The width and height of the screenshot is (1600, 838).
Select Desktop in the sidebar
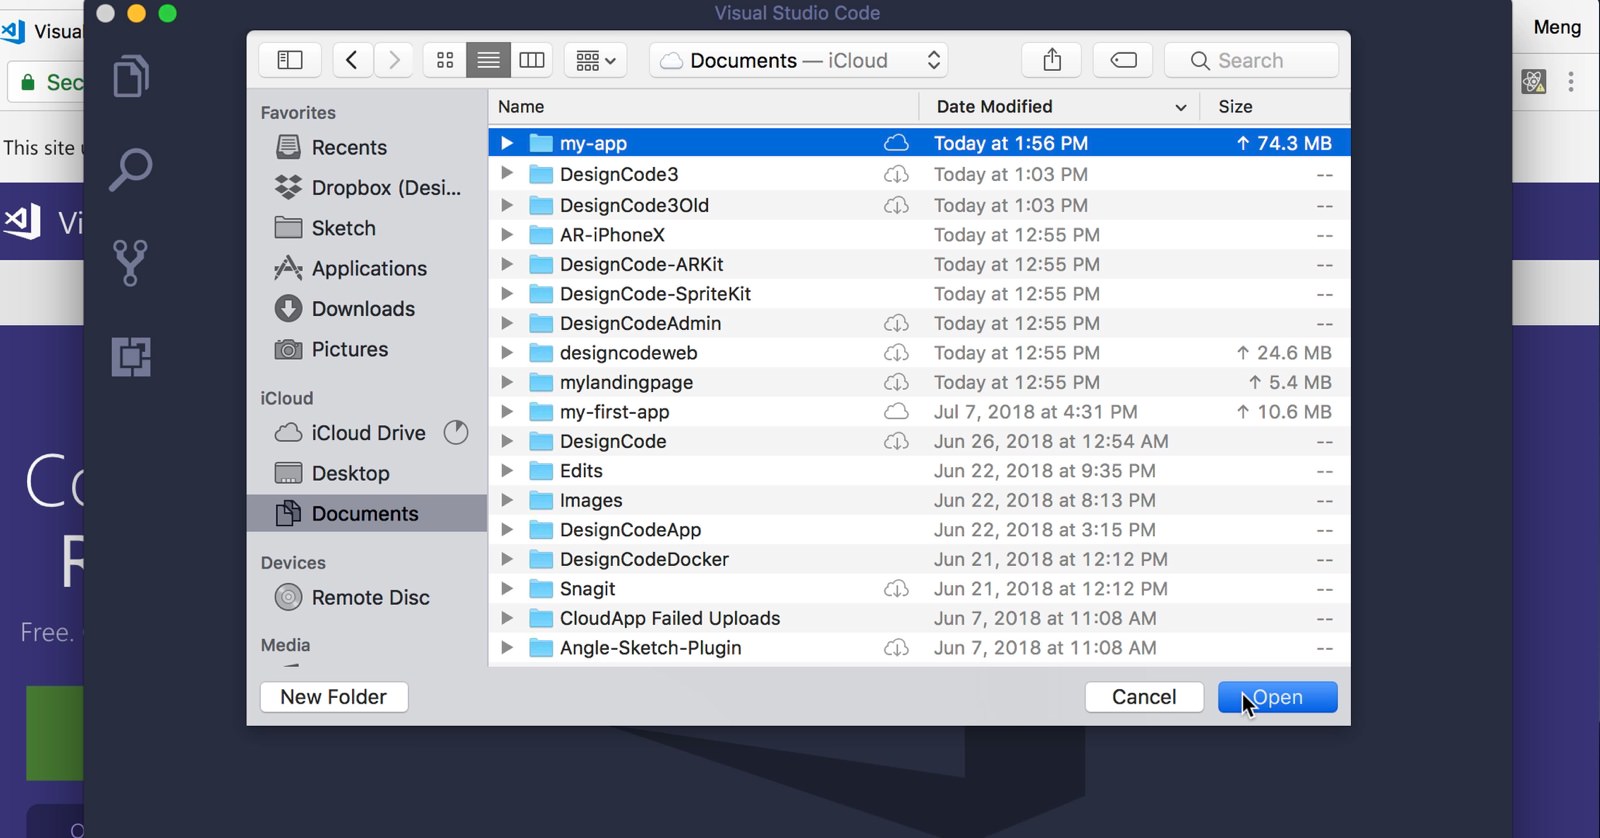(366, 473)
